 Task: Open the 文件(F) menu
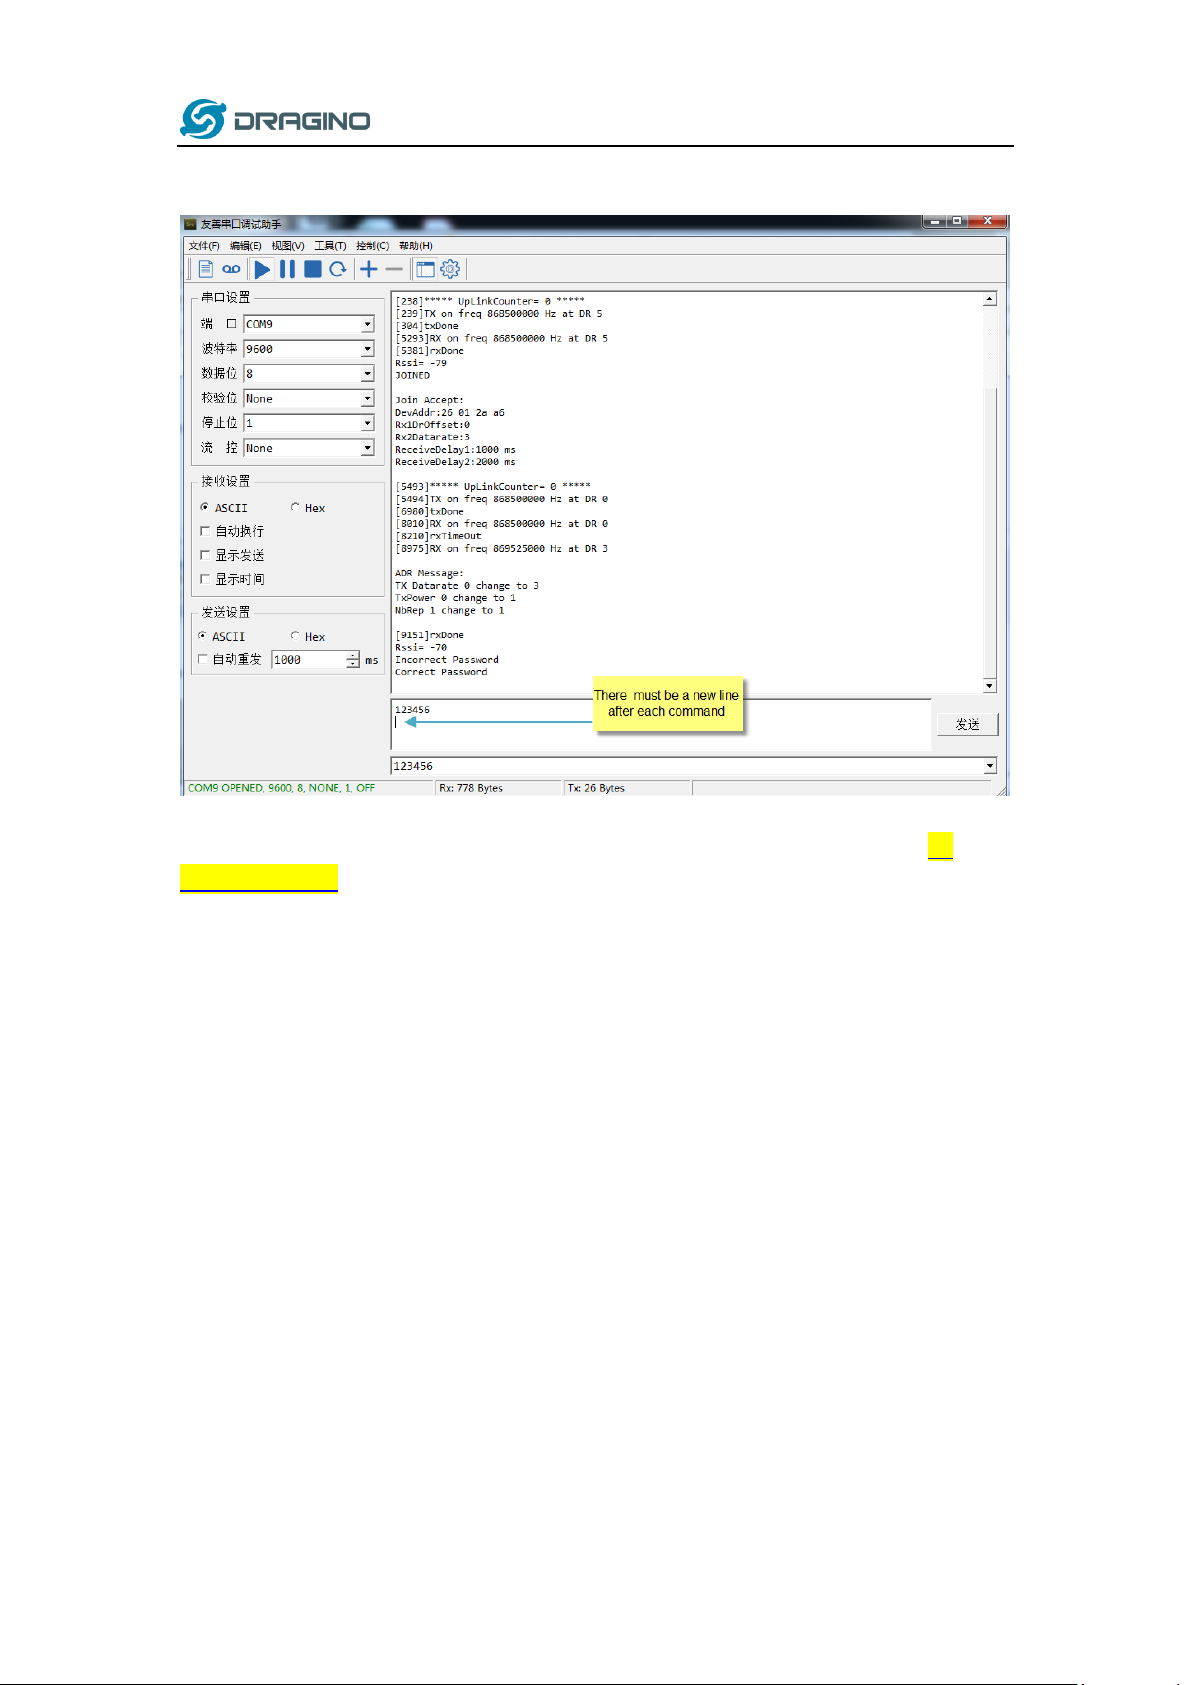tap(204, 246)
